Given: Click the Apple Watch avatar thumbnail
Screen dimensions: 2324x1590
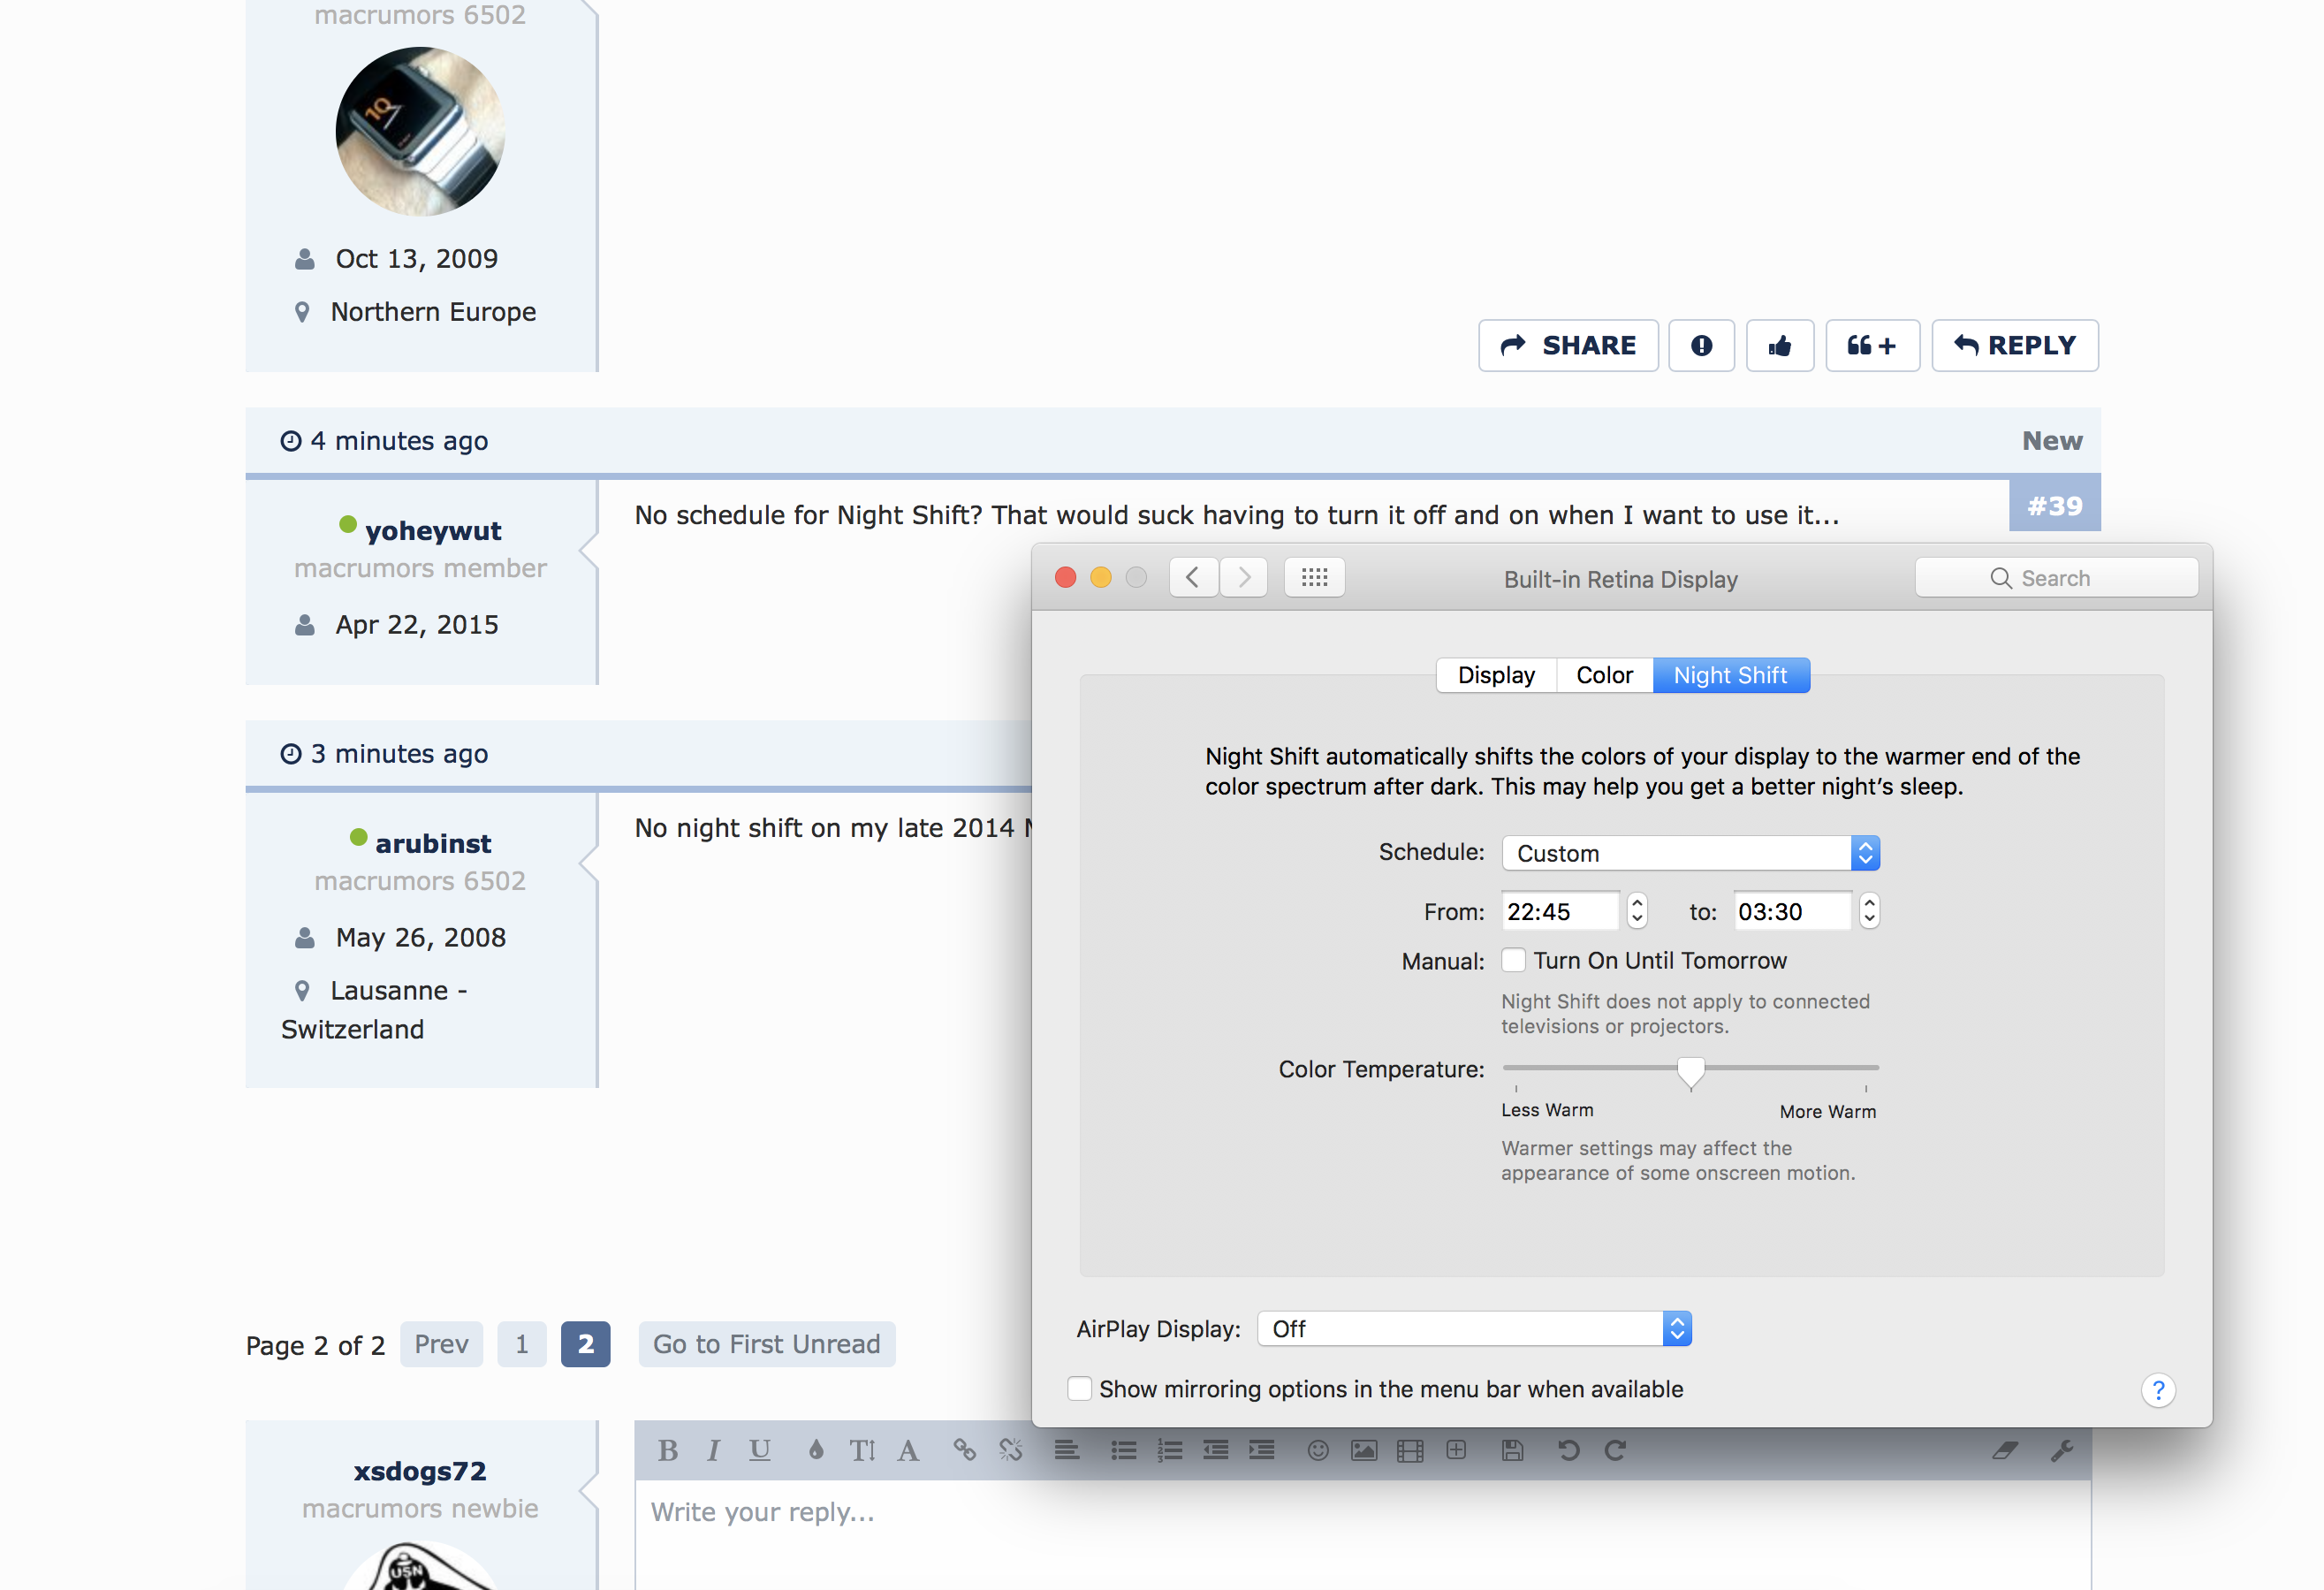Looking at the screenshot, I should point(420,131).
